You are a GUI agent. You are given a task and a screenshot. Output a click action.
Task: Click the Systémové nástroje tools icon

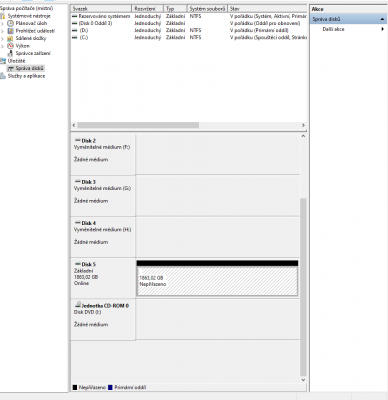[x=3, y=16]
